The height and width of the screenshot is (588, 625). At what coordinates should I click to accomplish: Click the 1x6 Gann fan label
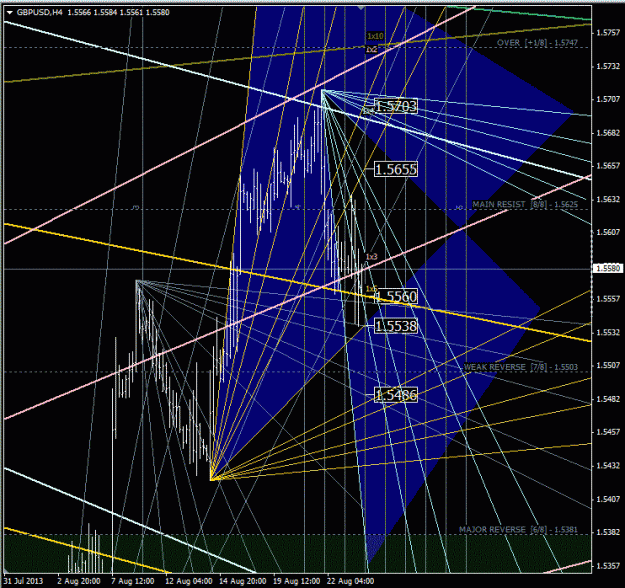pyautogui.click(x=371, y=289)
